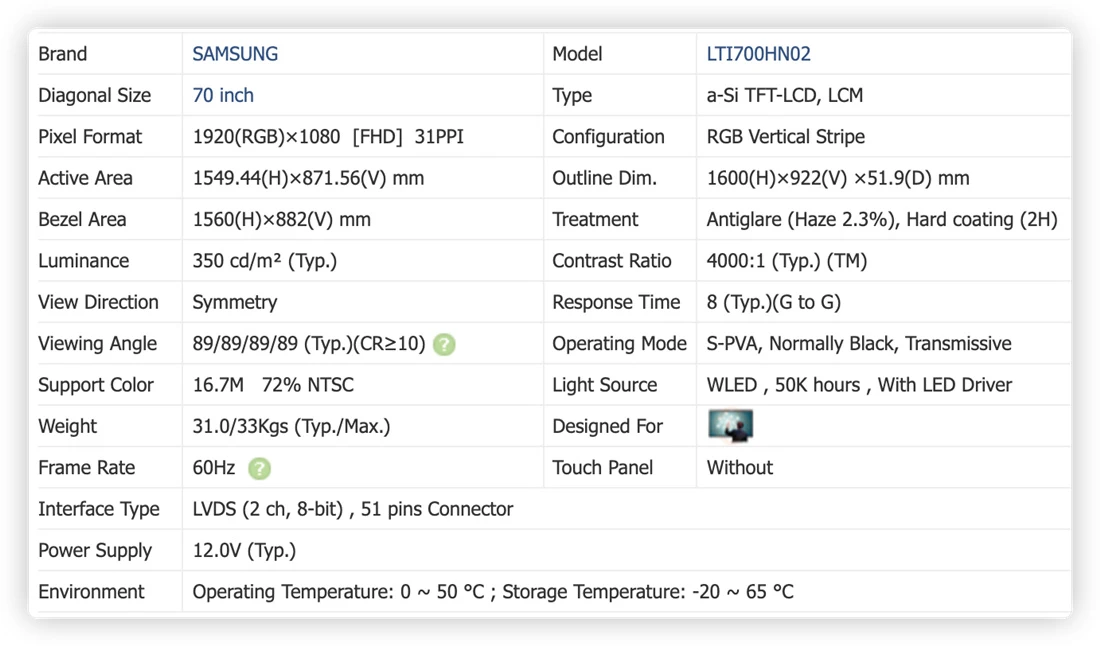Screen dimensions: 1100x646
Task: Click the Touch Panel Without value
Action: (x=739, y=468)
